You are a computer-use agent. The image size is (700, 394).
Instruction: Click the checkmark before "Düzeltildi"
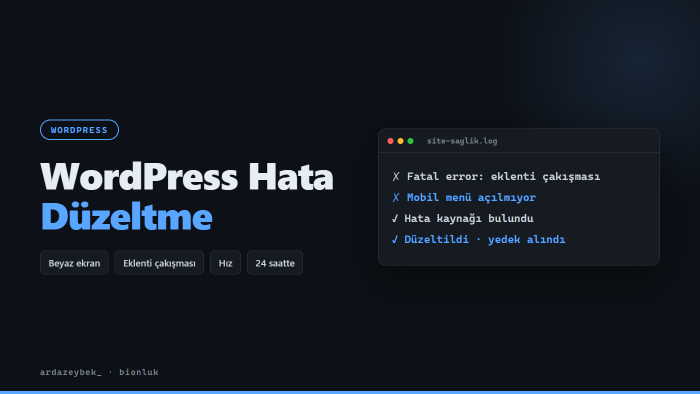click(x=395, y=240)
